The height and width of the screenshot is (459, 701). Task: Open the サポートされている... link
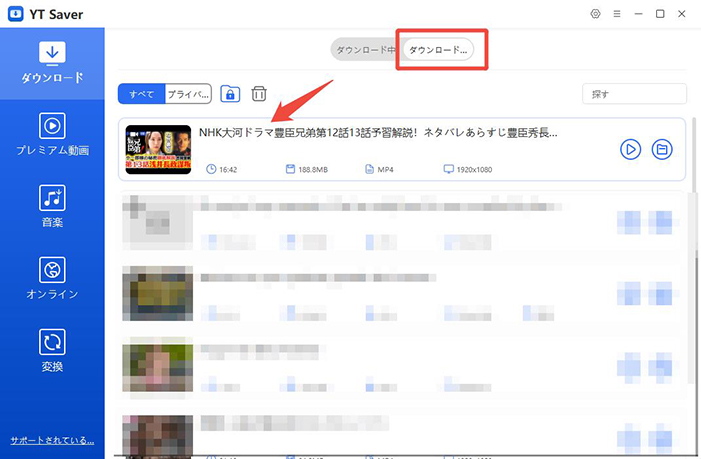(x=52, y=440)
